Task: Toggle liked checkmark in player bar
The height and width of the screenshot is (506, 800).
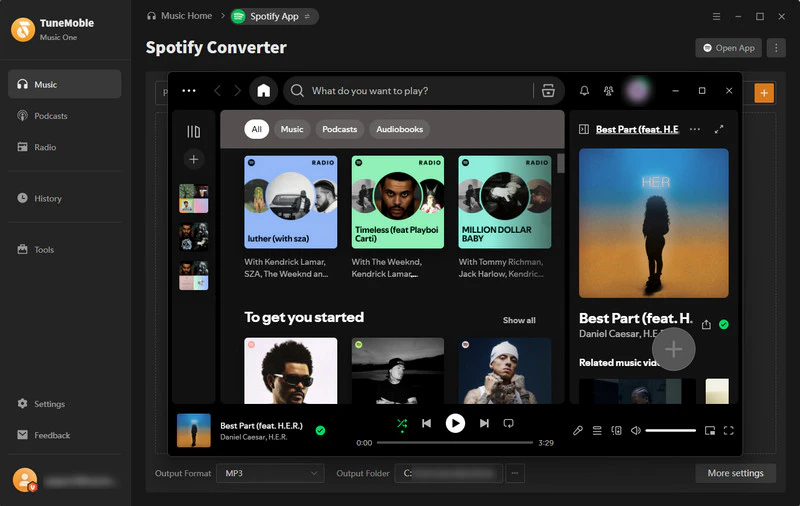Action: click(320, 431)
